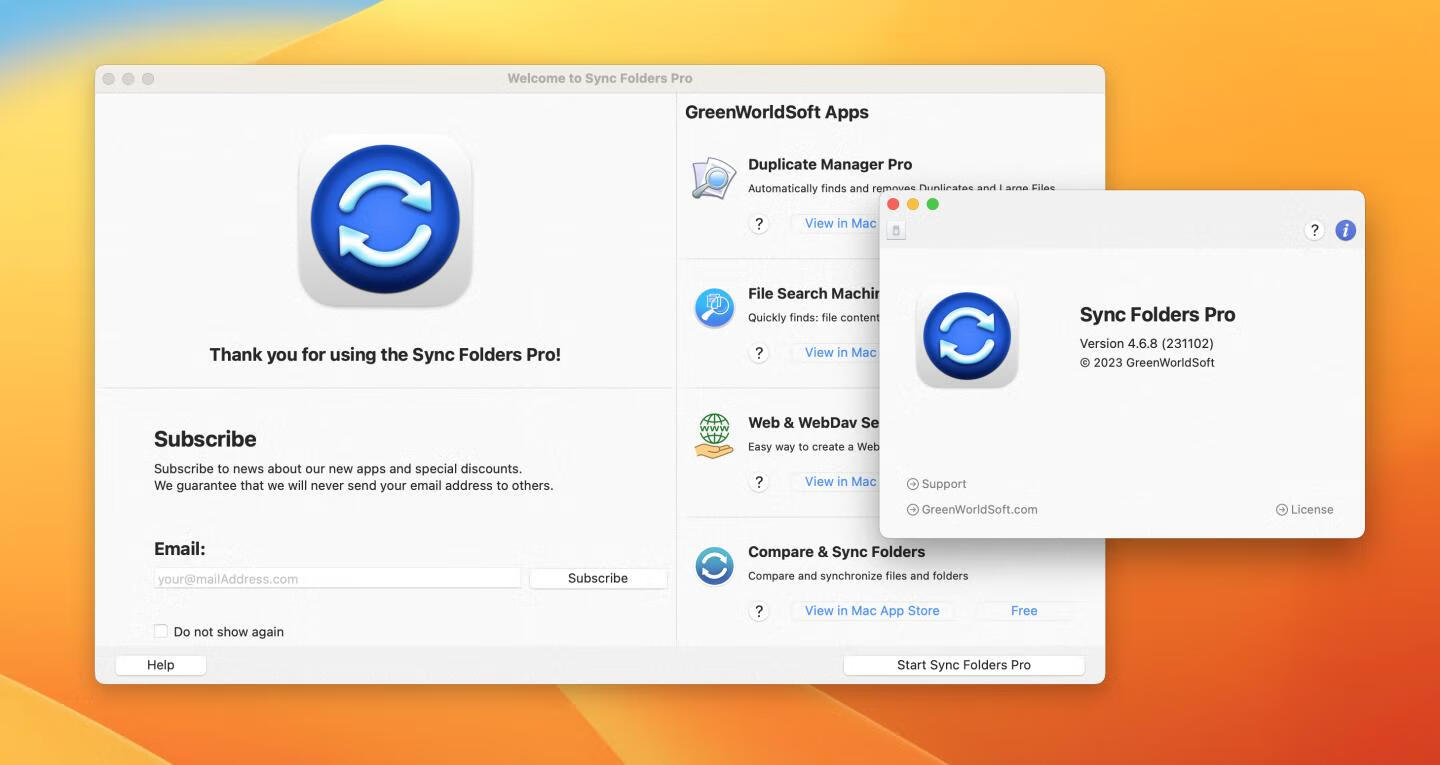
Task: Click the Sync Folders Pro name in About window
Action: tap(1158, 314)
